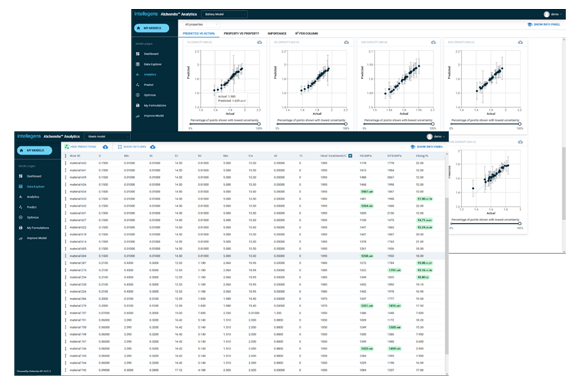
Task: Open All properties dropdown in back window
Action: tap(201, 24)
